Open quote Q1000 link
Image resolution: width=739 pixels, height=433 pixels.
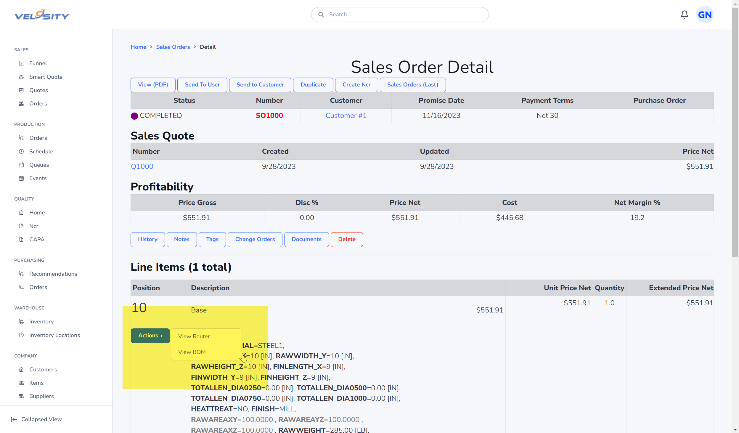click(142, 166)
